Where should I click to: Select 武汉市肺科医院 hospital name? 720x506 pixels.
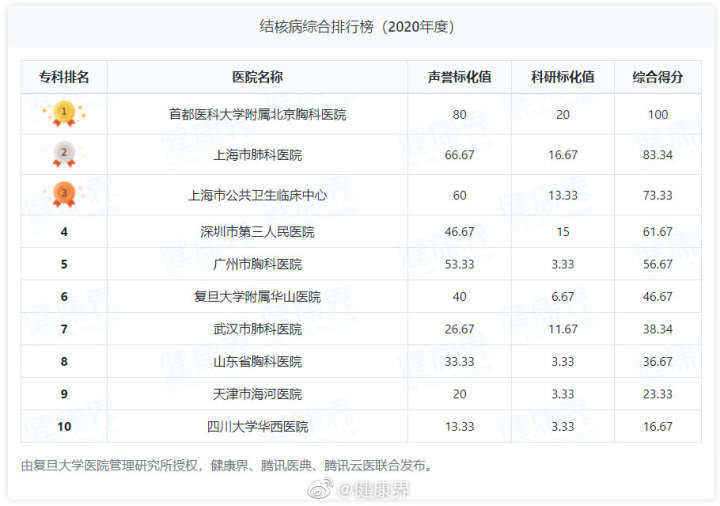tap(257, 329)
